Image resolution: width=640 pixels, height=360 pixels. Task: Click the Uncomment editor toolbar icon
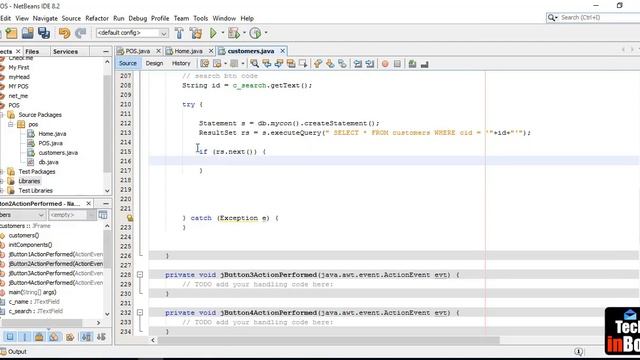click(424, 64)
